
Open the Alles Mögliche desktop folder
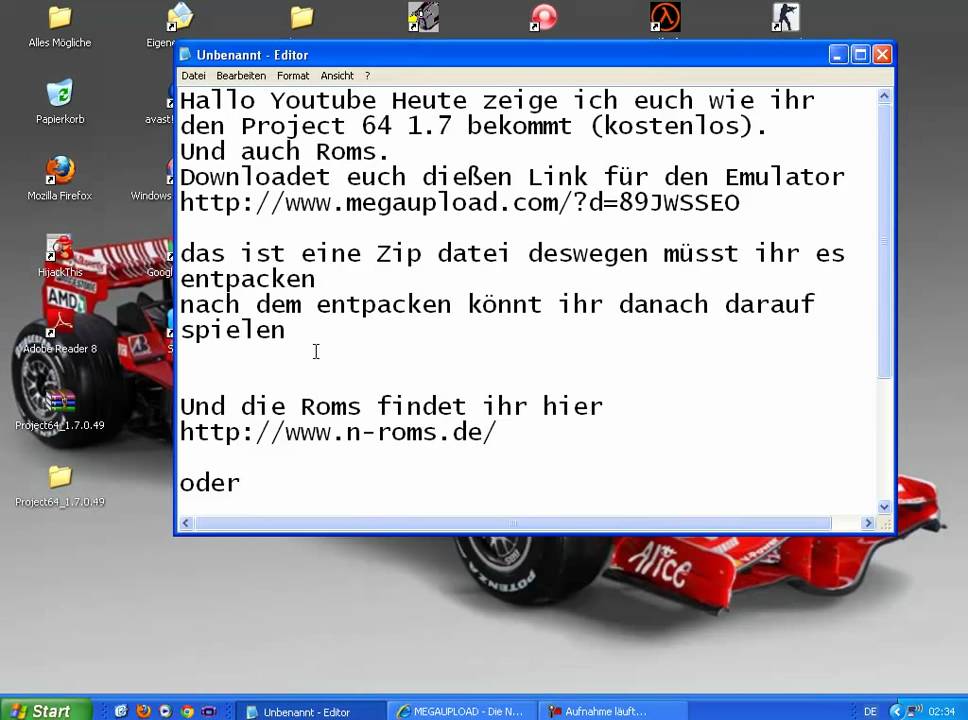(x=60, y=26)
